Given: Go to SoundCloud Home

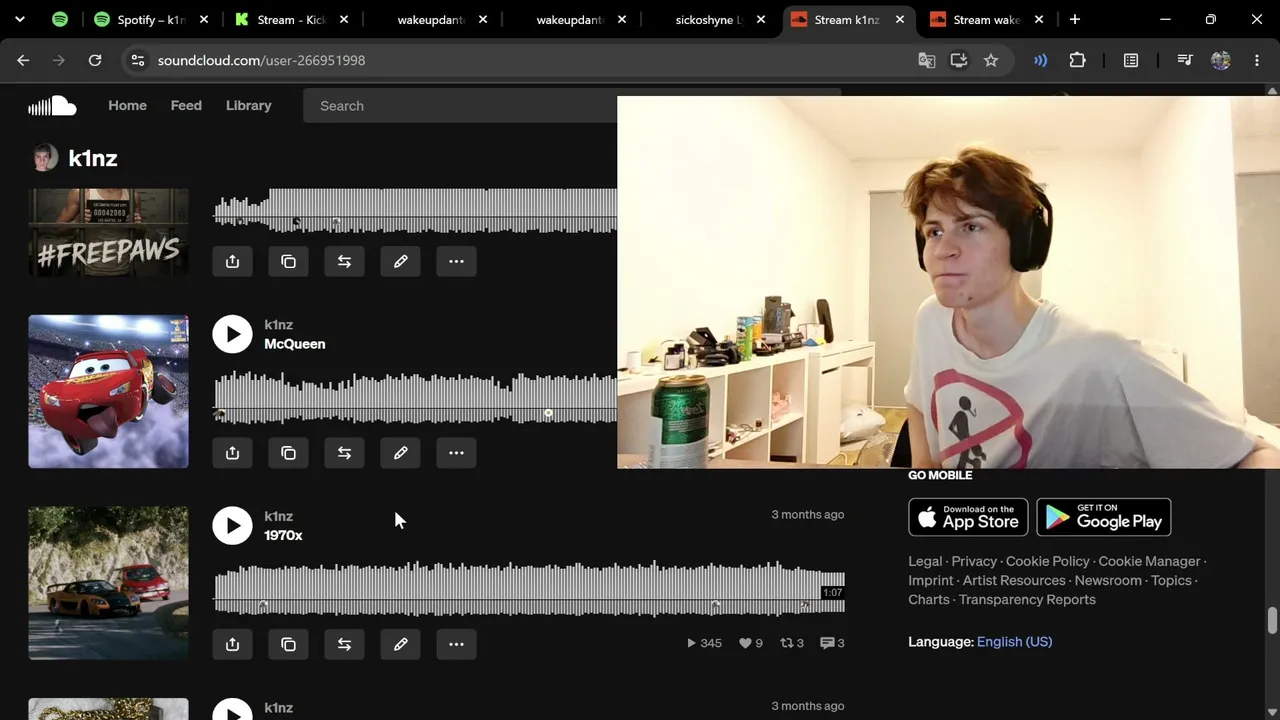Looking at the screenshot, I should (127, 105).
